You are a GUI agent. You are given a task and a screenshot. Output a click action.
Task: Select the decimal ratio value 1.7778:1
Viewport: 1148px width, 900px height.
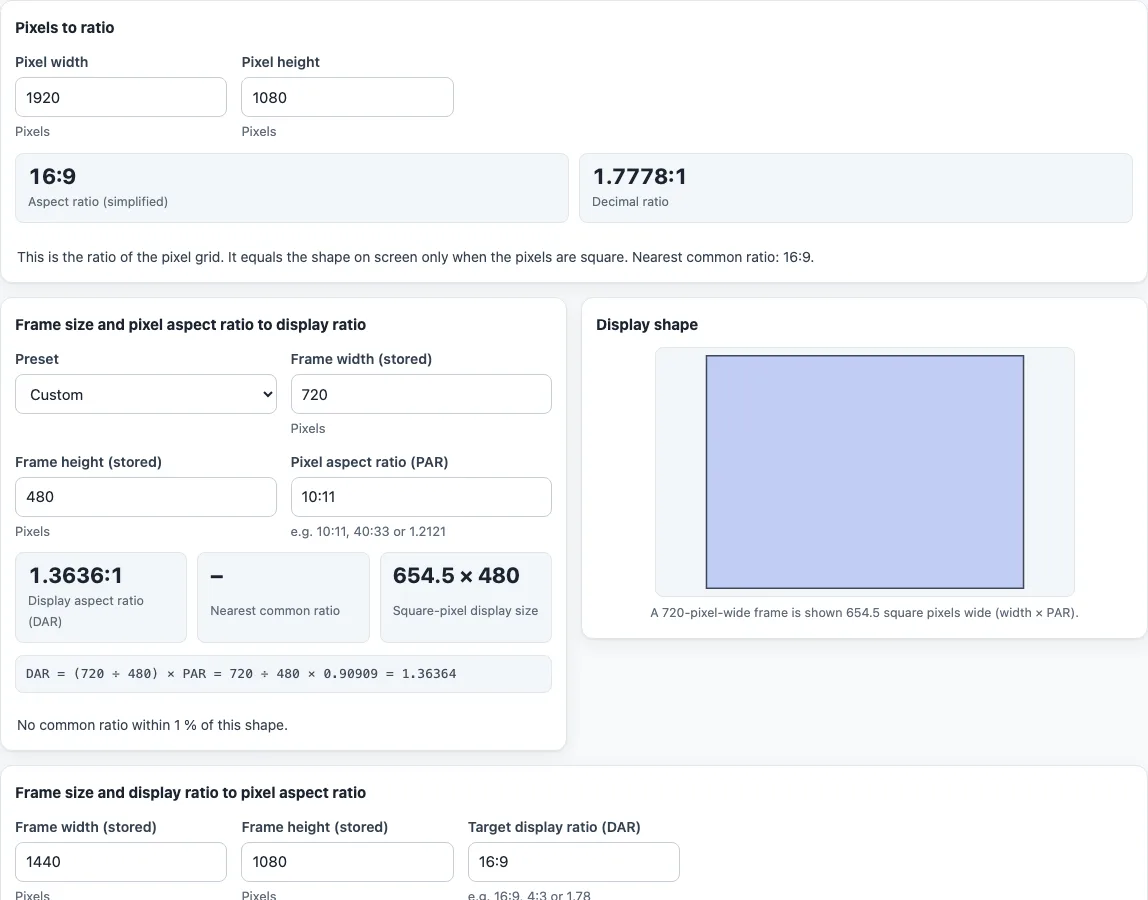tap(639, 176)
